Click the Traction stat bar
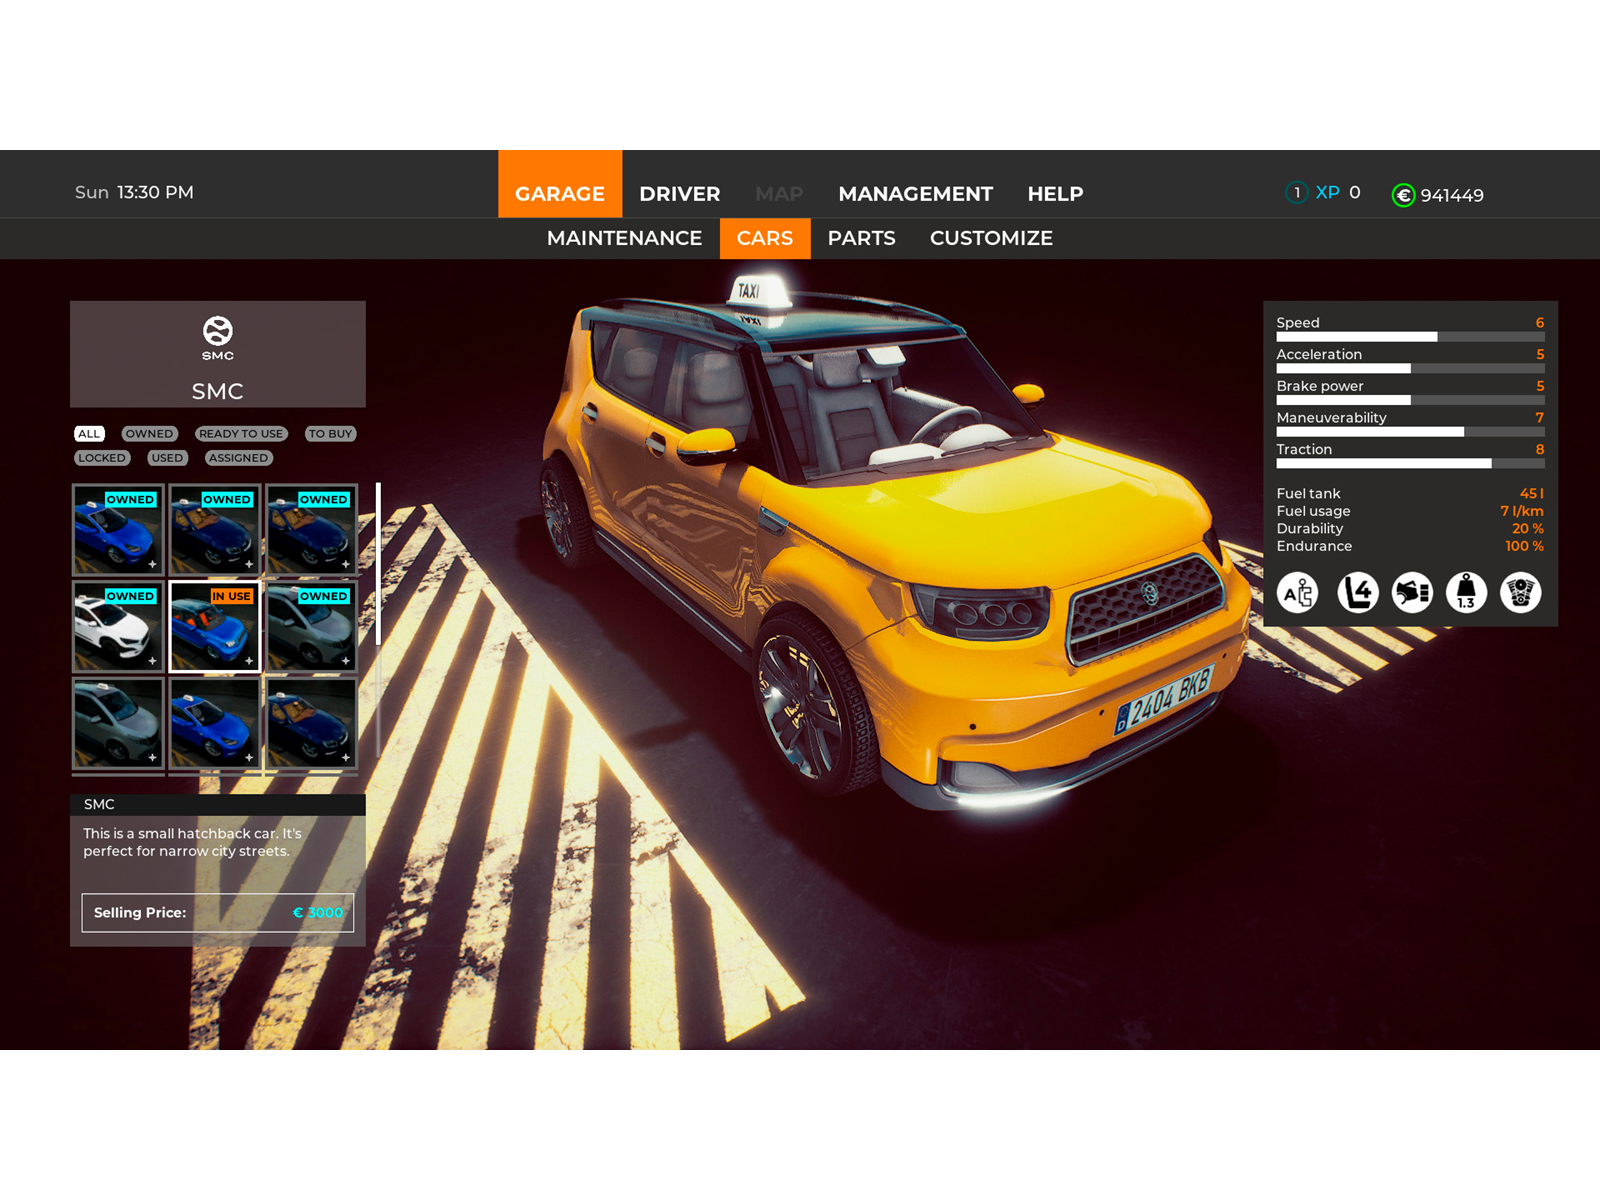The height and width of the screenshot is (1200, 1600). pos(1410,464)
